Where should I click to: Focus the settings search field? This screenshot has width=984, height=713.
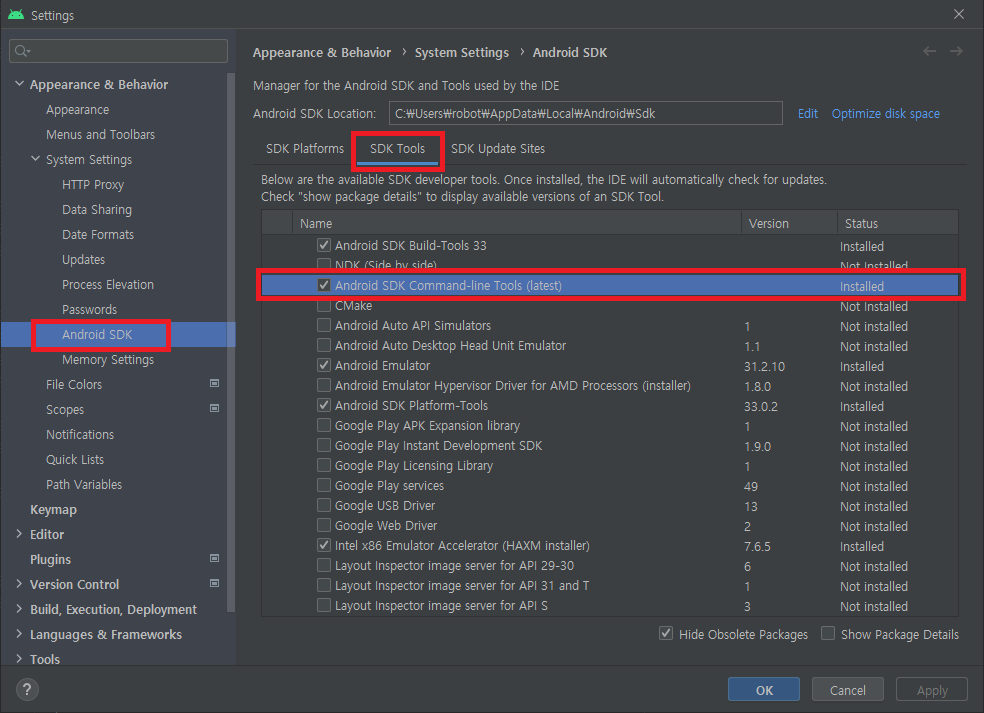(119, 51)
